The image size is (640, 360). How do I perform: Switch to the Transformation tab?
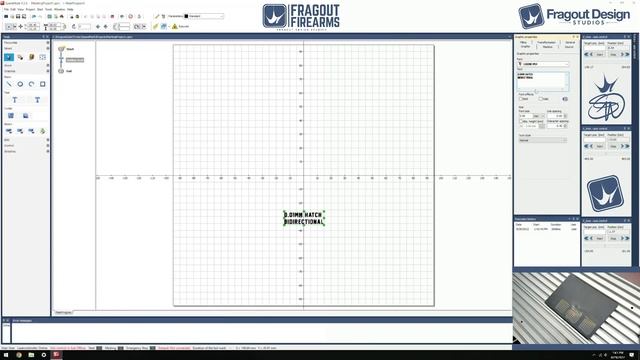(546, 42)
